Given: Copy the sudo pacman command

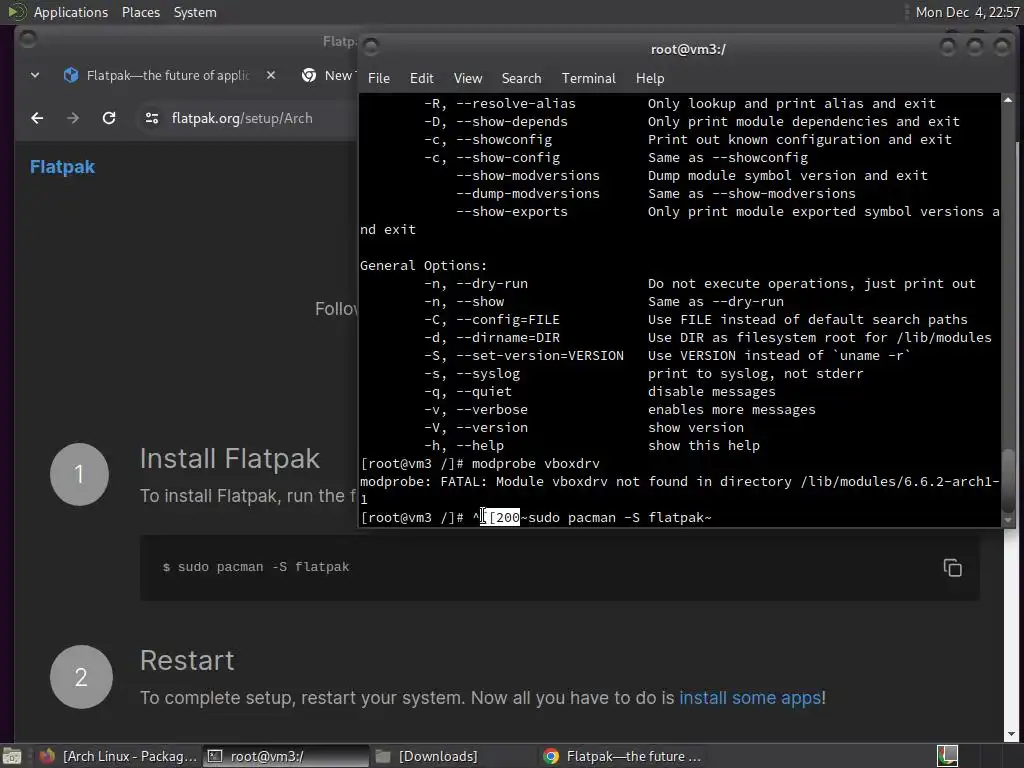Looking at the screenshot, I should point(952,568).
